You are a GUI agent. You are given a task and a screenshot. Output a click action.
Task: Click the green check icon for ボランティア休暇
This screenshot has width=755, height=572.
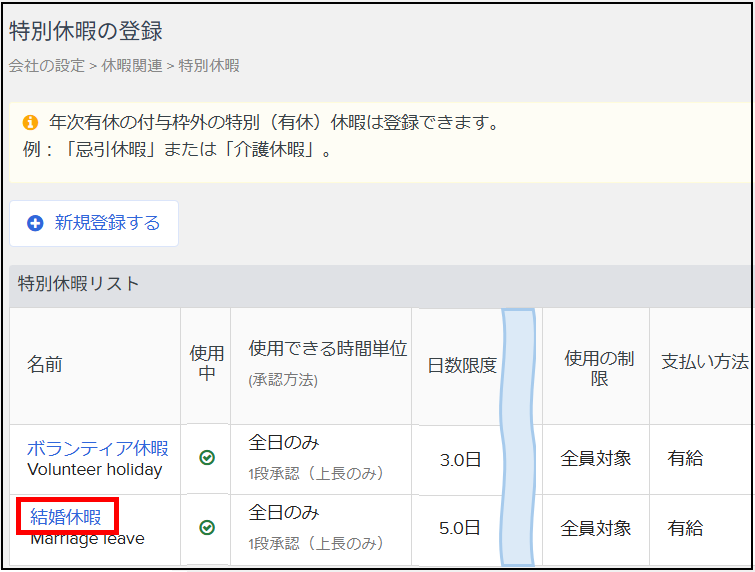pos(207,458)
